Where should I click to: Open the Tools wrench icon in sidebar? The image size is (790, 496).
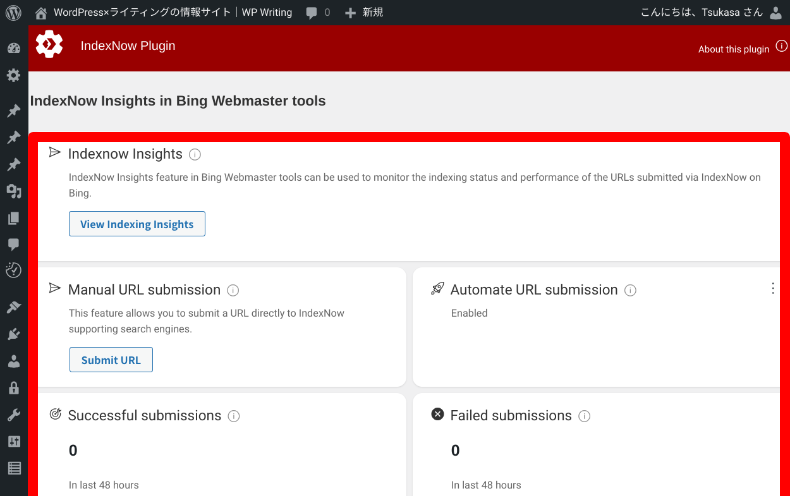coord(14,415)
